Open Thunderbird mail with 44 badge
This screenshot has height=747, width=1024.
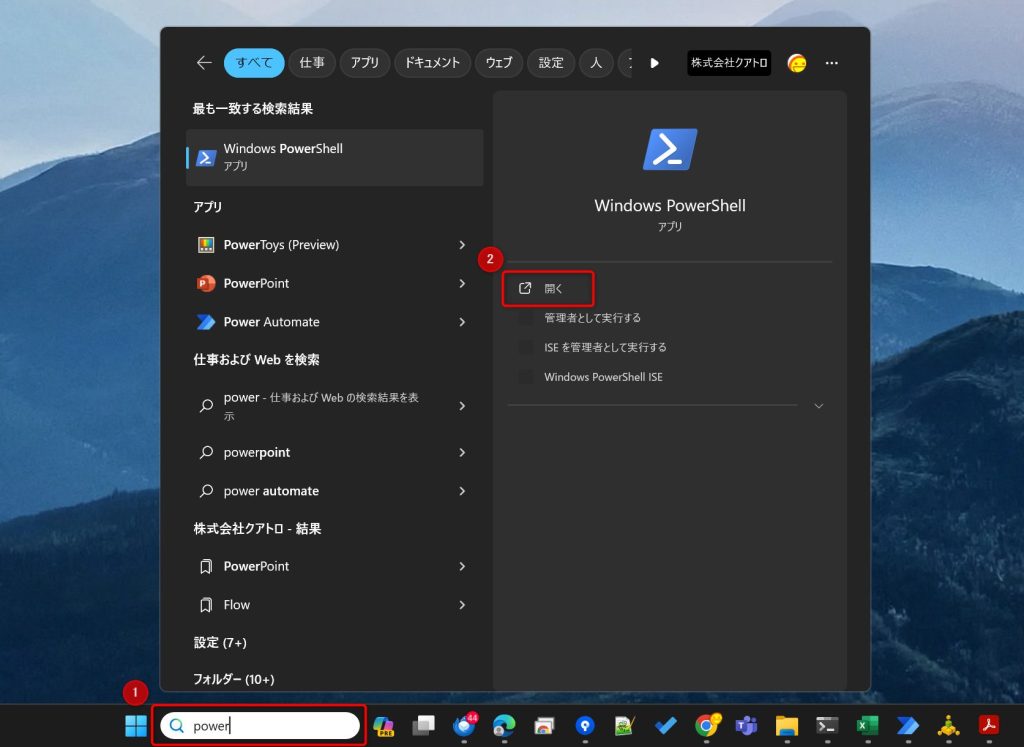click(x=464, y=725)
